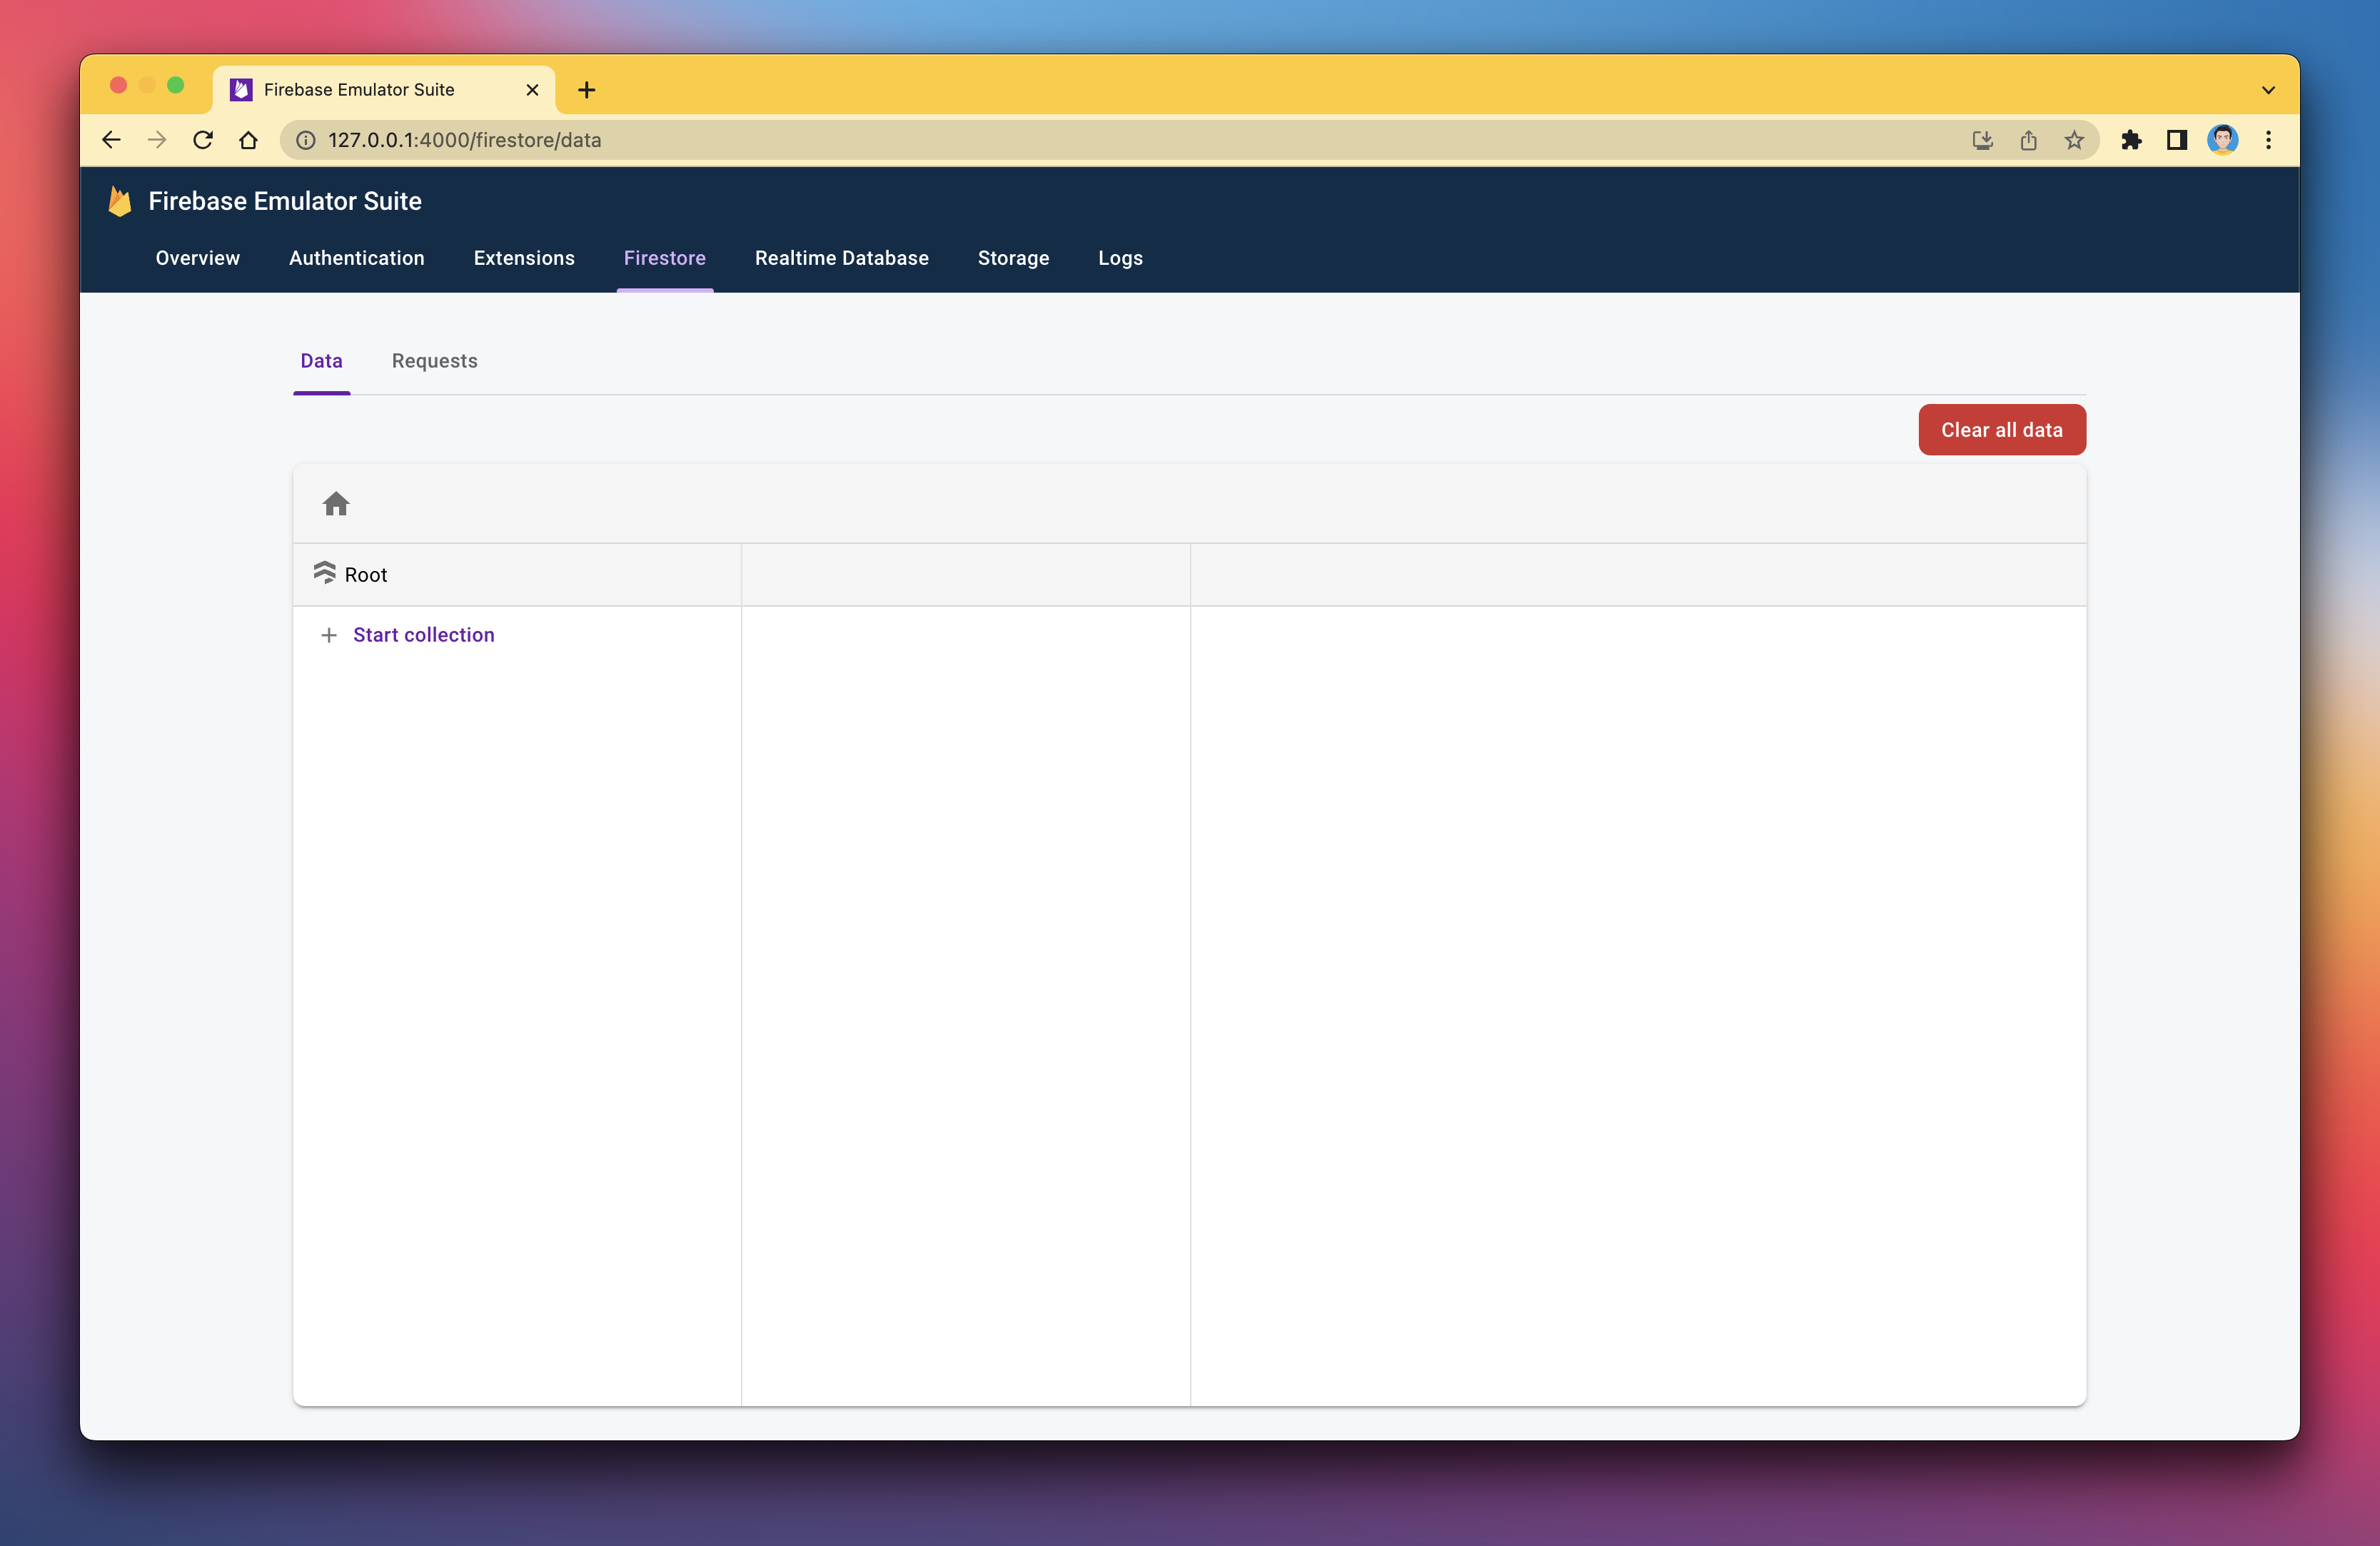Click the Firebase logo in the header
2380x1546 pixels.
[120, 201]
